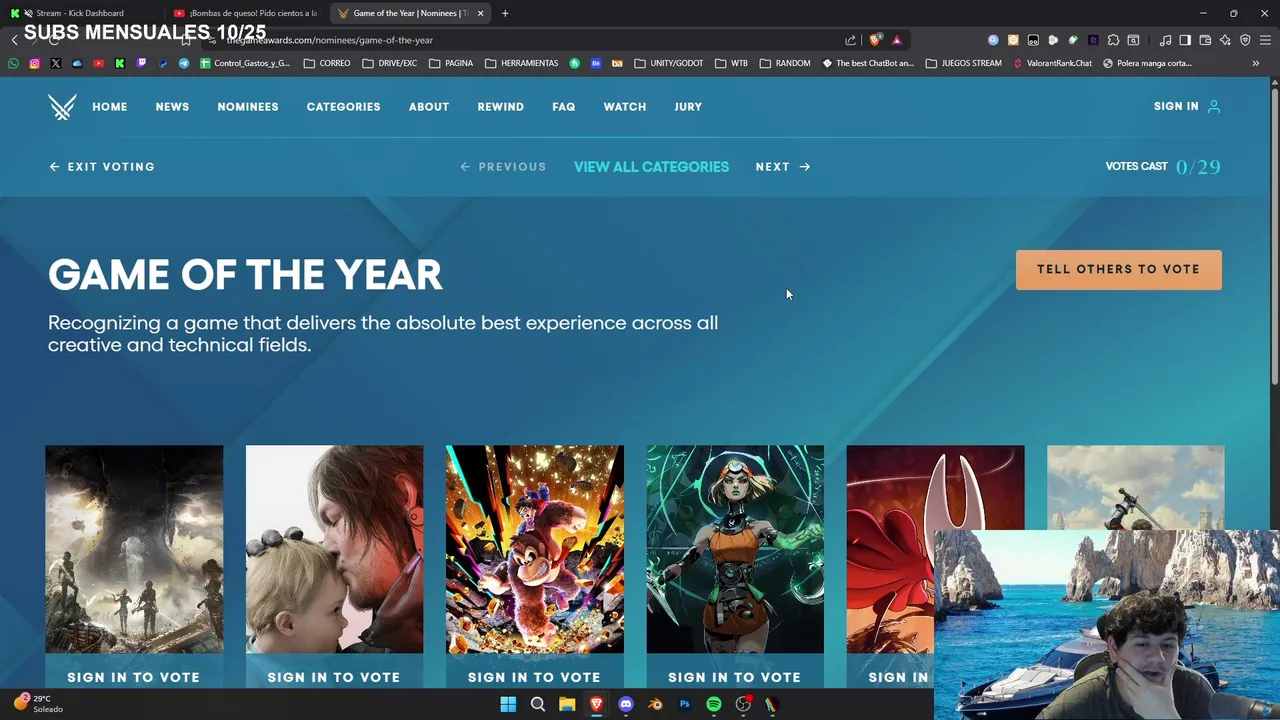Click the Brave Rewards triangle icon

coord(897,40)
